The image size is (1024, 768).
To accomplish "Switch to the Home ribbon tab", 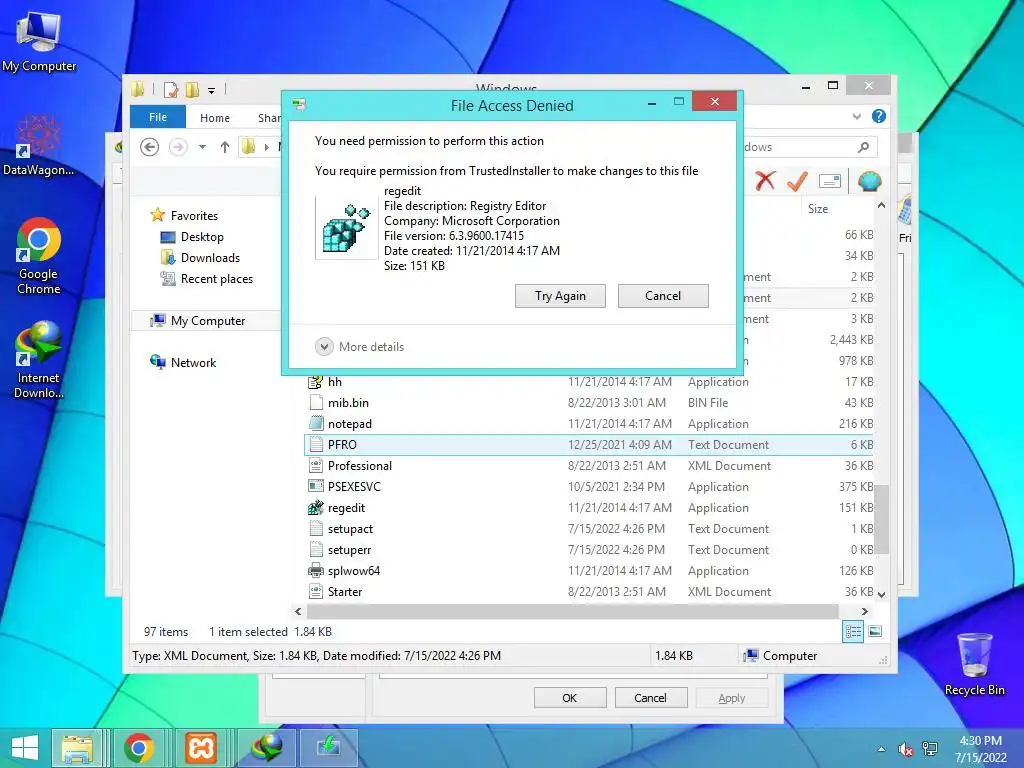I will coord(215,118).
